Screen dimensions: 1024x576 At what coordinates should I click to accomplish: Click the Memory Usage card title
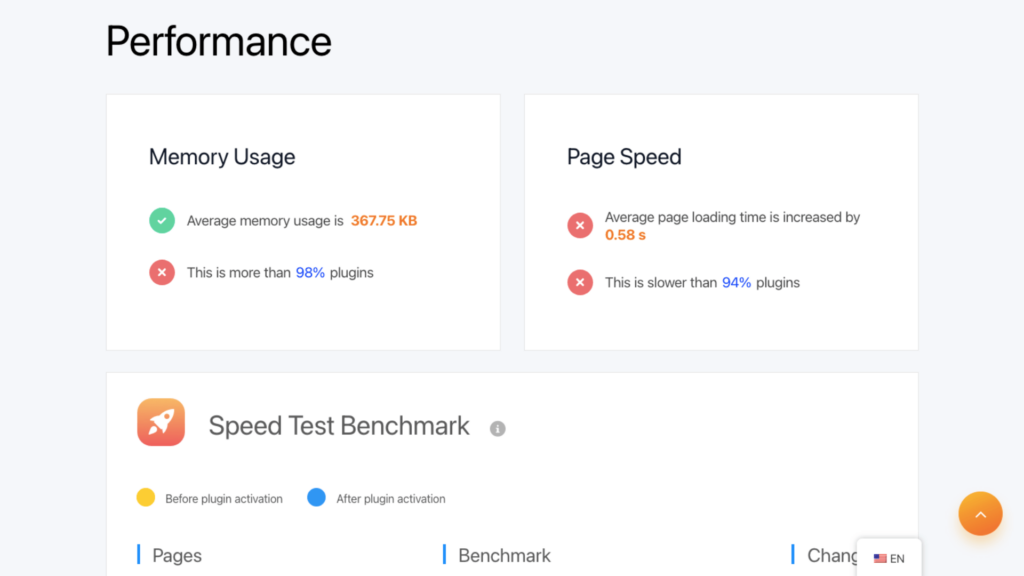222,157
